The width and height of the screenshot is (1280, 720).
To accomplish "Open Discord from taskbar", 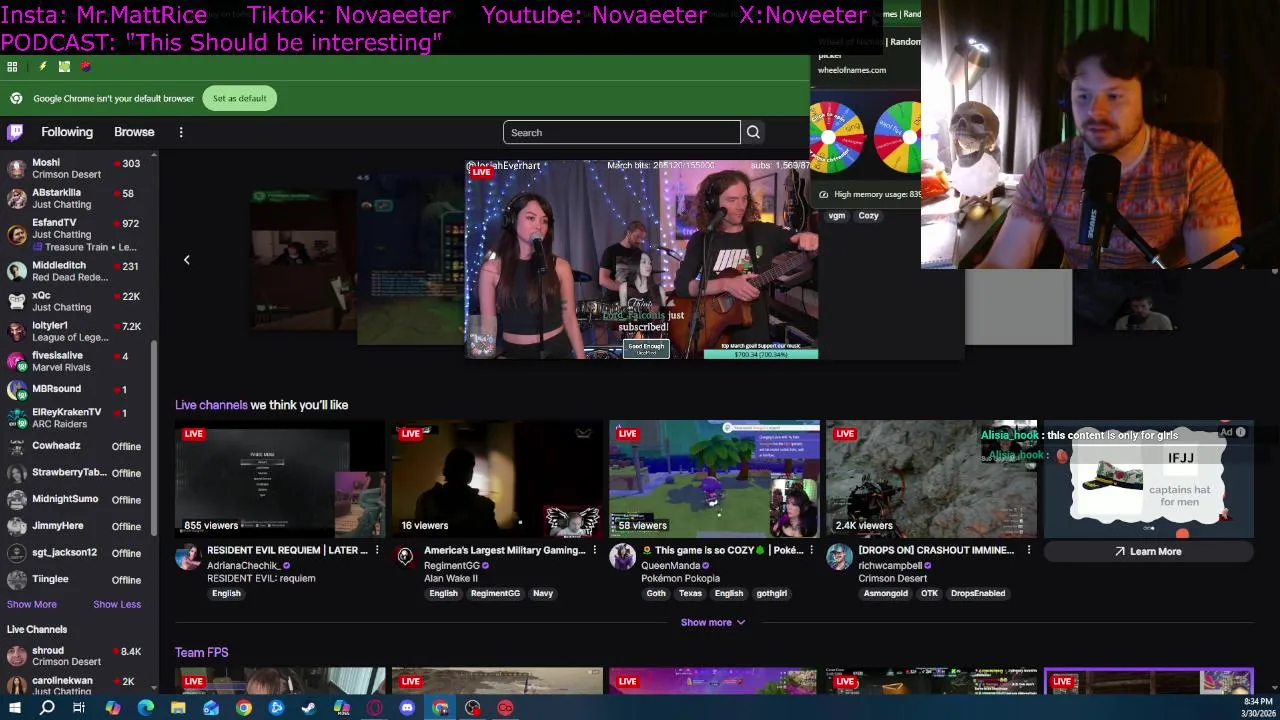I will [407, 708].
